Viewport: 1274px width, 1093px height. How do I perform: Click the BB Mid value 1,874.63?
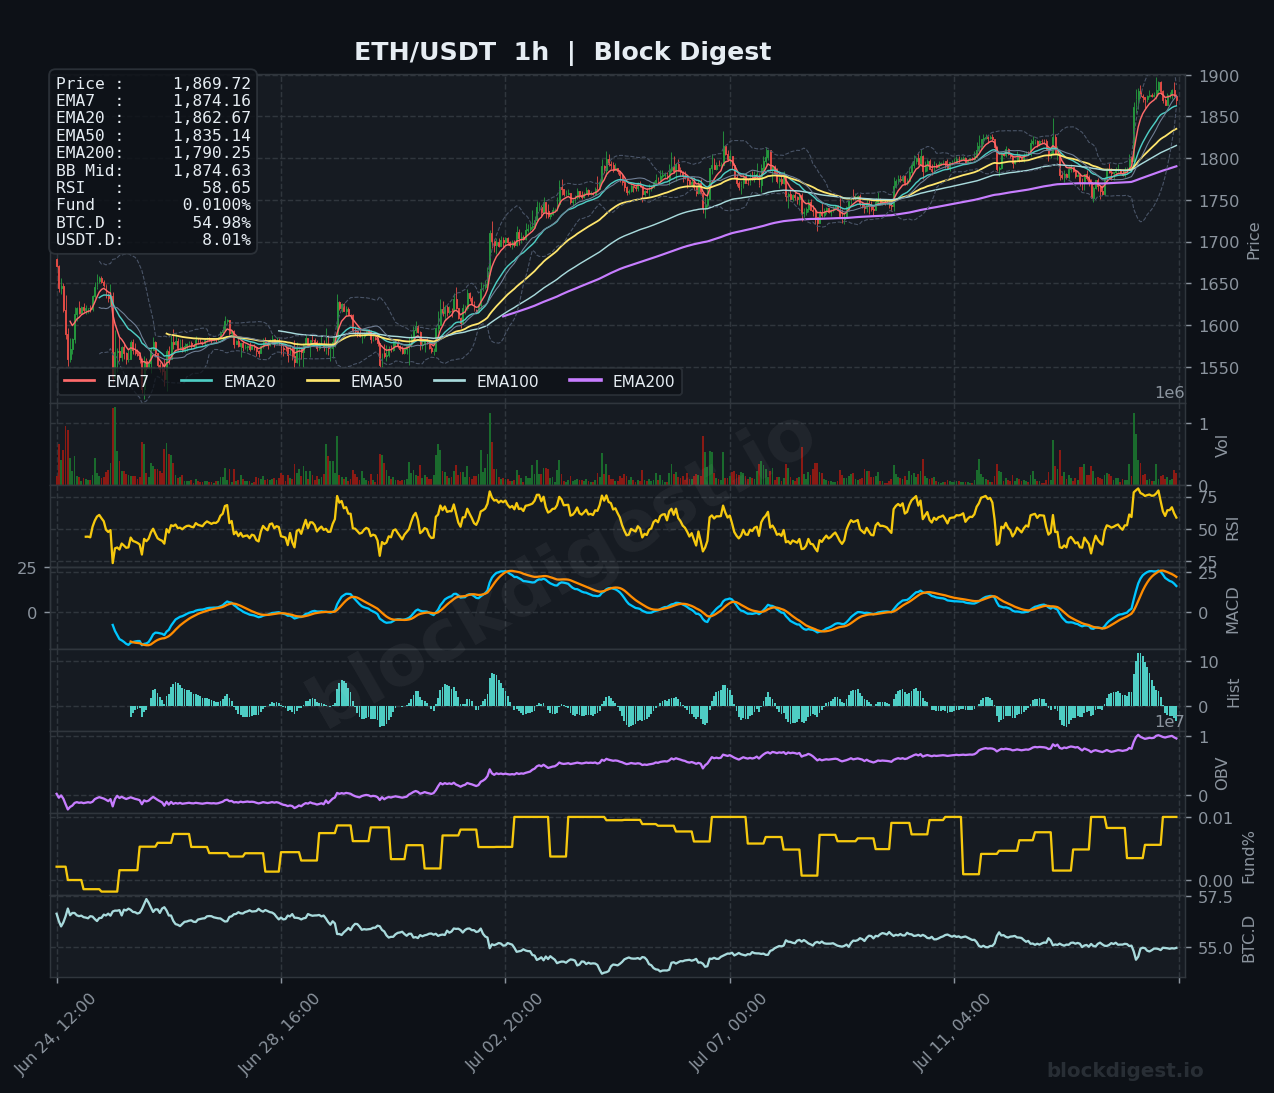[212, 170]
